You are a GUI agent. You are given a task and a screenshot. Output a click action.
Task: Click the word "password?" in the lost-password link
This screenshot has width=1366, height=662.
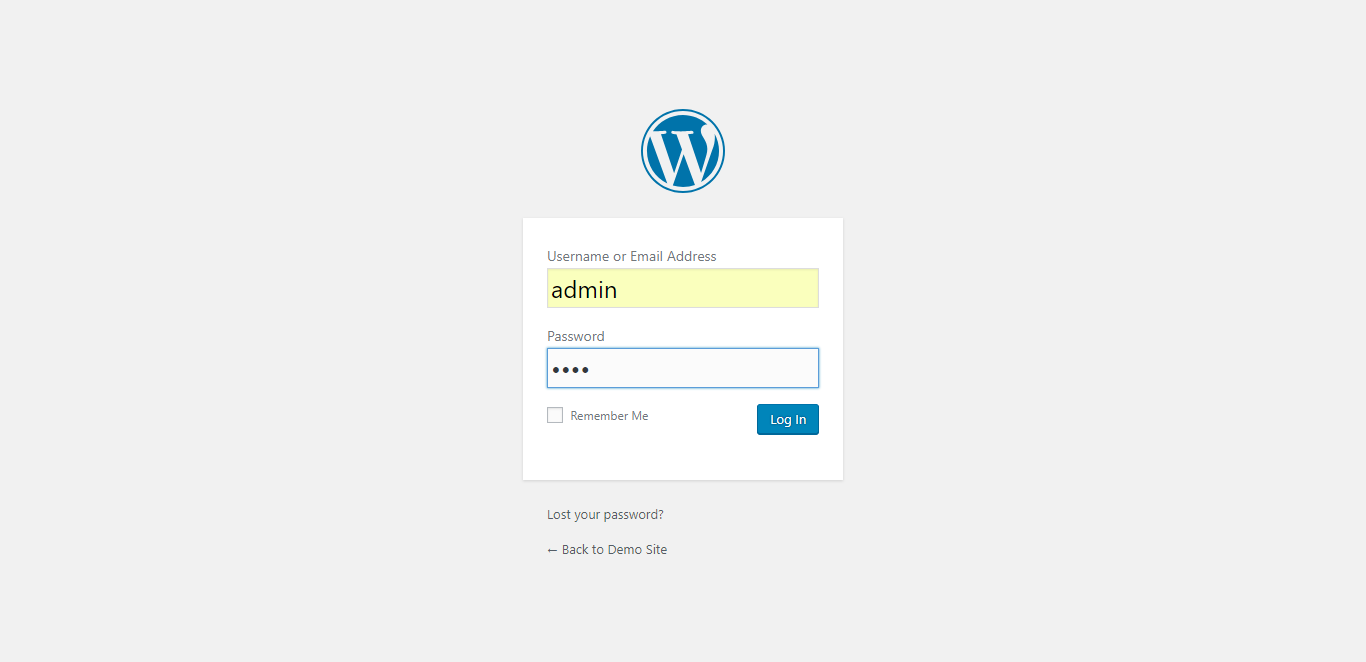point(633,515)
